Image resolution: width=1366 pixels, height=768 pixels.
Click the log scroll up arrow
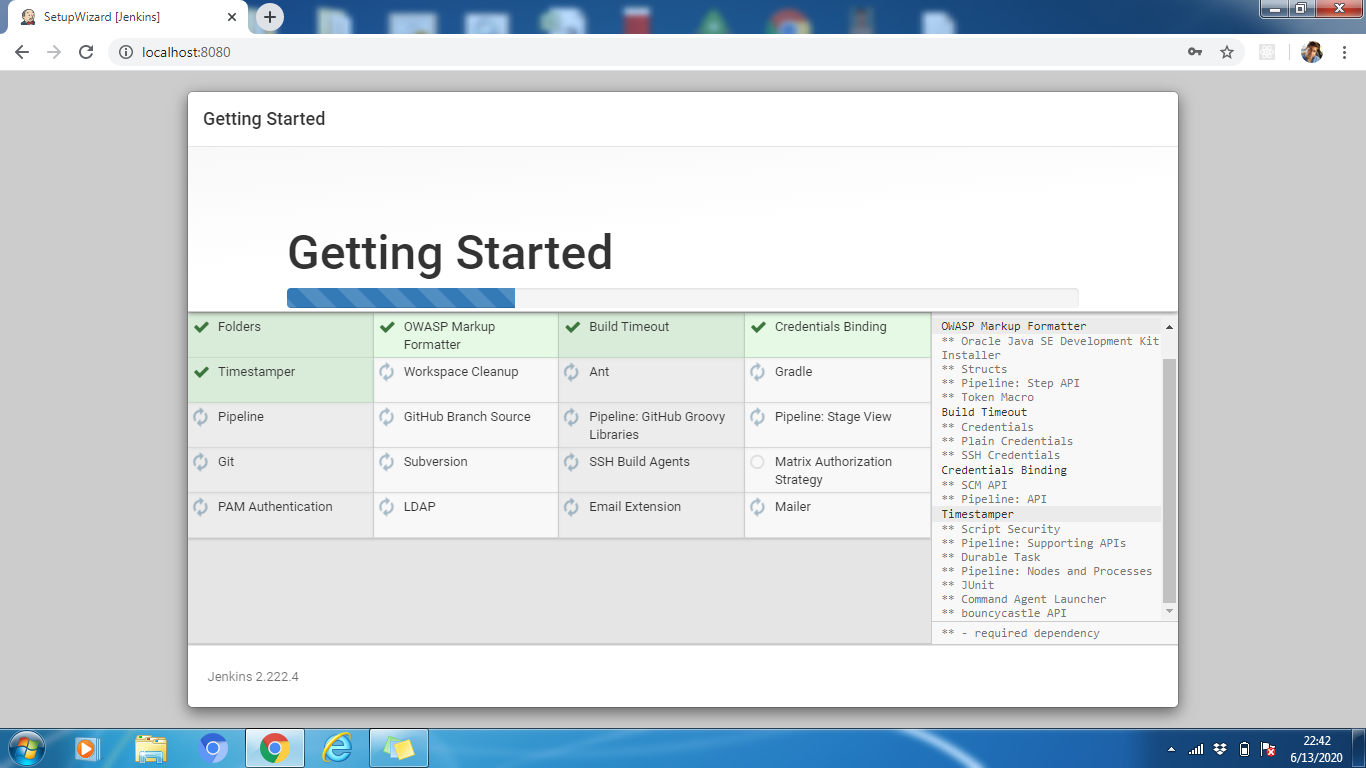[1170, 327]
